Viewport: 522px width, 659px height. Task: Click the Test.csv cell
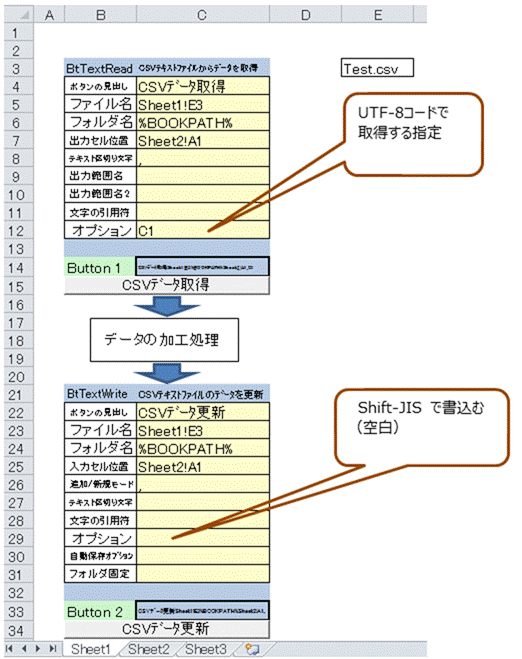[377, 68]
